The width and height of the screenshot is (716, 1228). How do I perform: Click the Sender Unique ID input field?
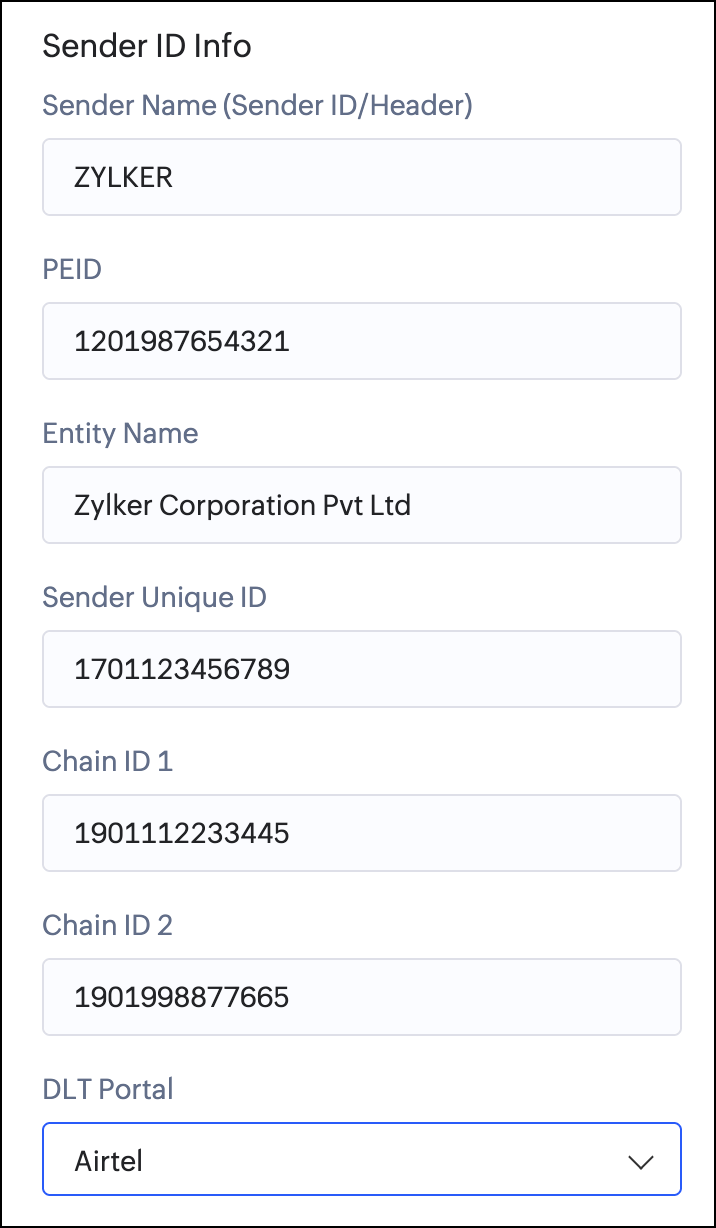pos(362,669)
